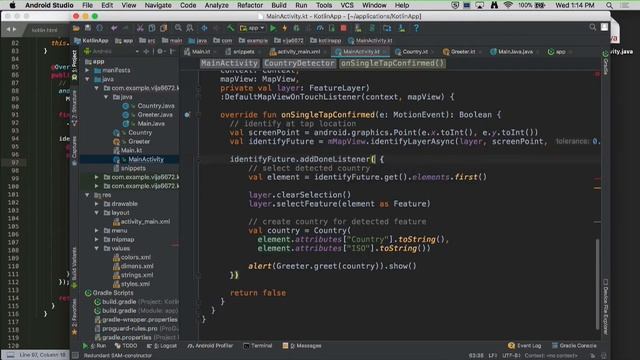Expand the drawable folder
The width and height of the screenshot is (640, 360).
point(97,204)
